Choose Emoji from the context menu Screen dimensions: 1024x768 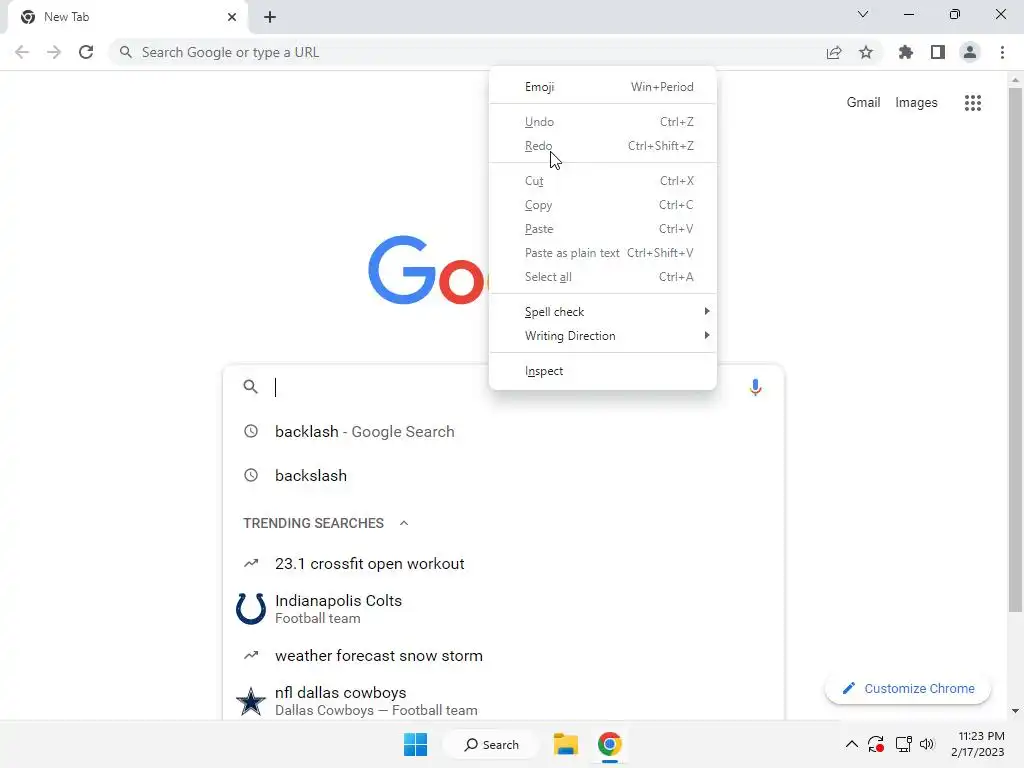(x=603, y=87)
